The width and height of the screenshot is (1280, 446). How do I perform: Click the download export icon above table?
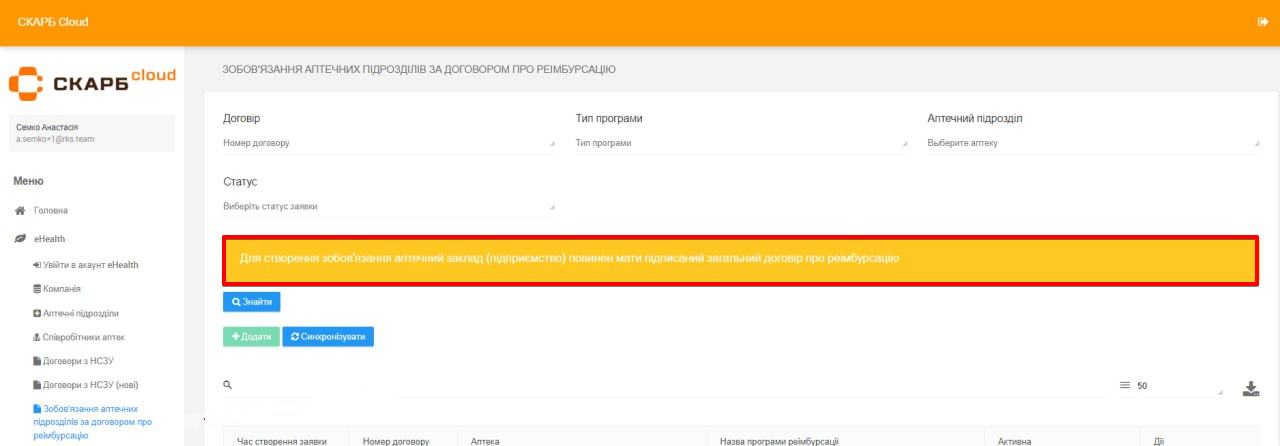coord(1250,389)
